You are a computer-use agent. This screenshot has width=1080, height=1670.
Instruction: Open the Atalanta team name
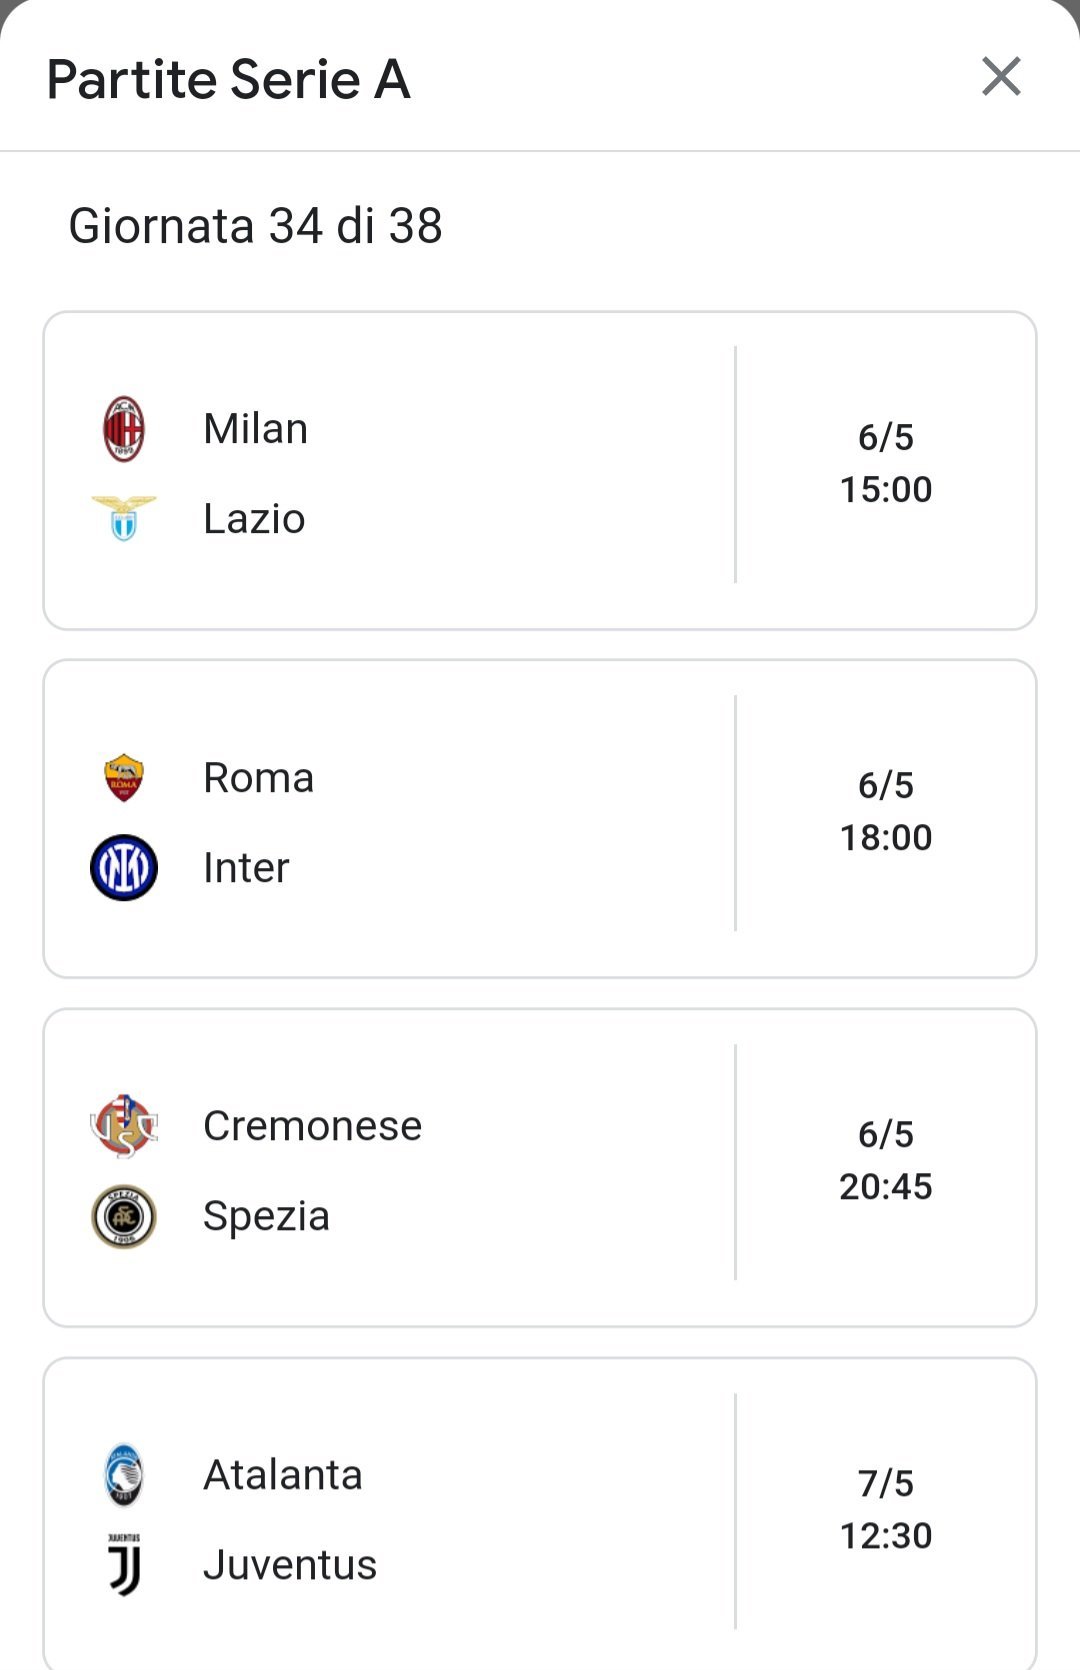[x=282, y=1475]
